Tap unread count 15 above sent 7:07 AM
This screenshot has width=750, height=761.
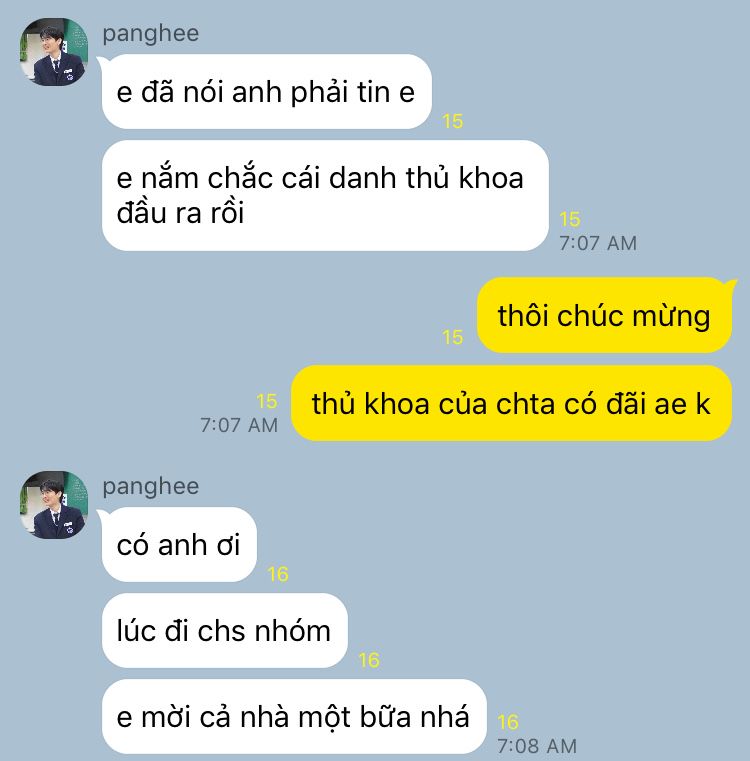click(267, 401)
